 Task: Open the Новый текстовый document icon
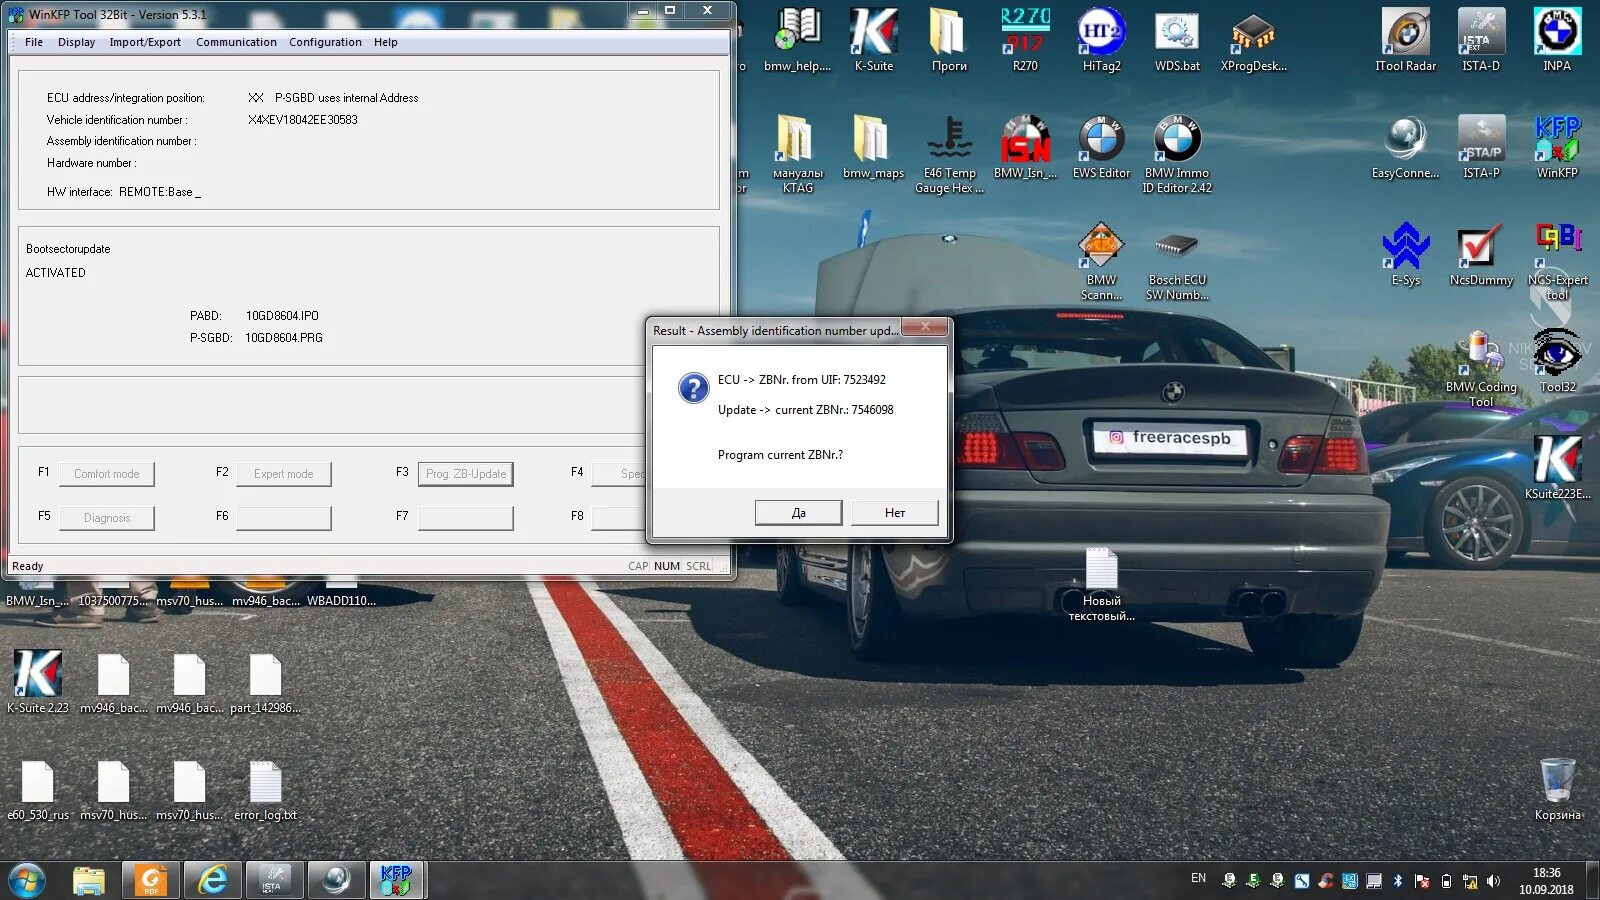point(1101,584)
